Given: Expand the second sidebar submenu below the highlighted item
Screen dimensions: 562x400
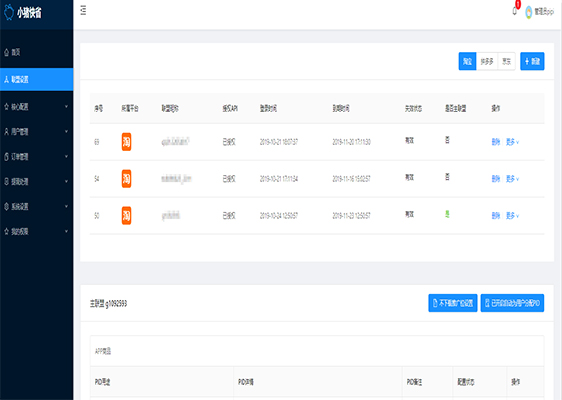Looking at the screenshot, I should [37, 132].
